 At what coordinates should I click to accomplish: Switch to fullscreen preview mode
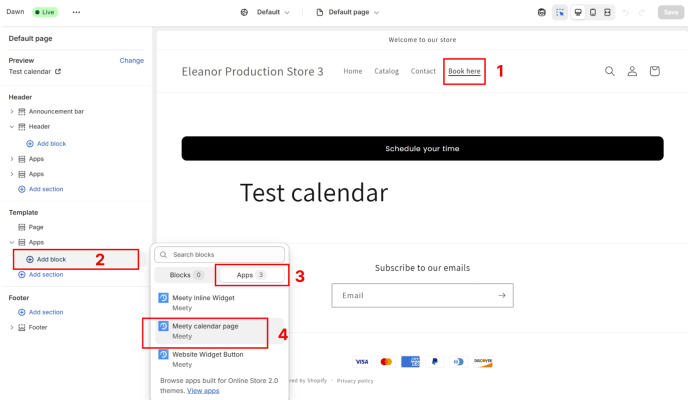[x=607, y=12]
